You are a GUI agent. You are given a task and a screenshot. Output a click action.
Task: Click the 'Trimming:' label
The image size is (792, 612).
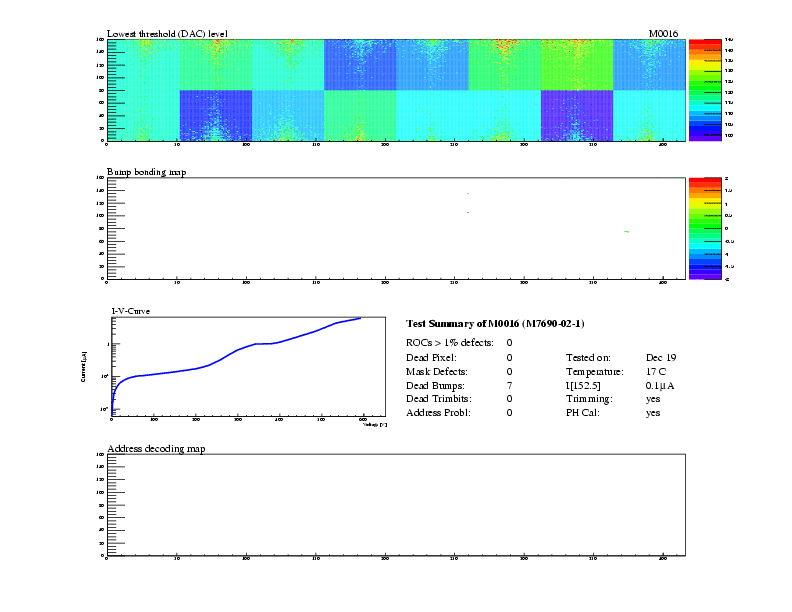pos(589,399)
